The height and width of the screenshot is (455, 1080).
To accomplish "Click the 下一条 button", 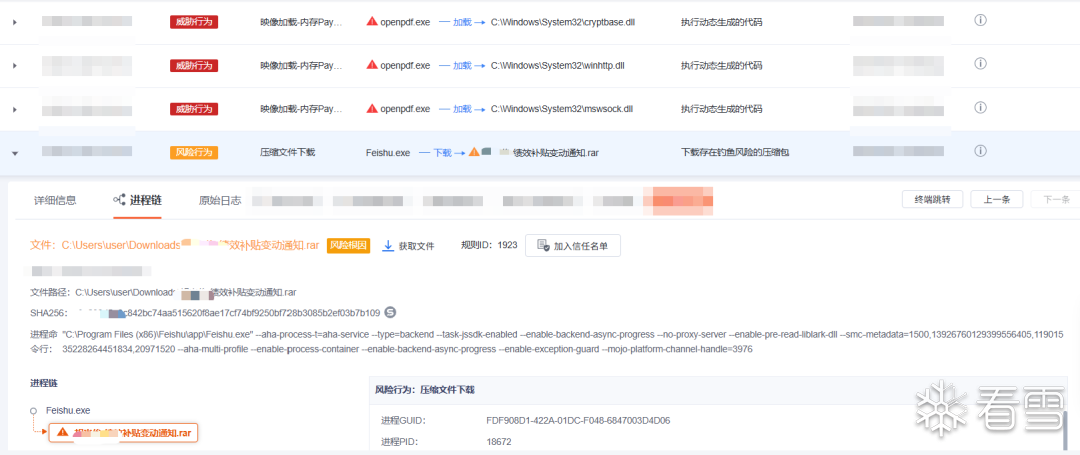I will (x=1056, y=200).
